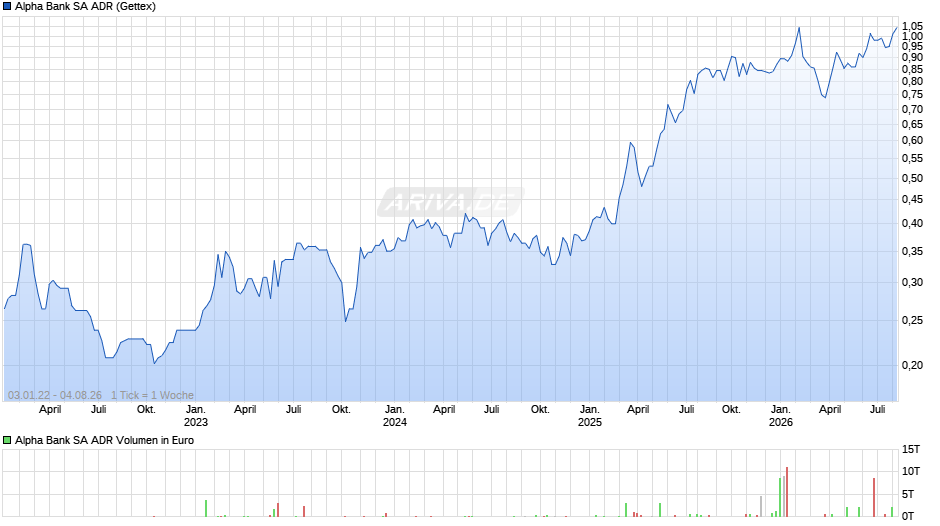Click the blue Alpha Bank legend square
The height and width of the screenshot is (526, 940).
[7, 7]
